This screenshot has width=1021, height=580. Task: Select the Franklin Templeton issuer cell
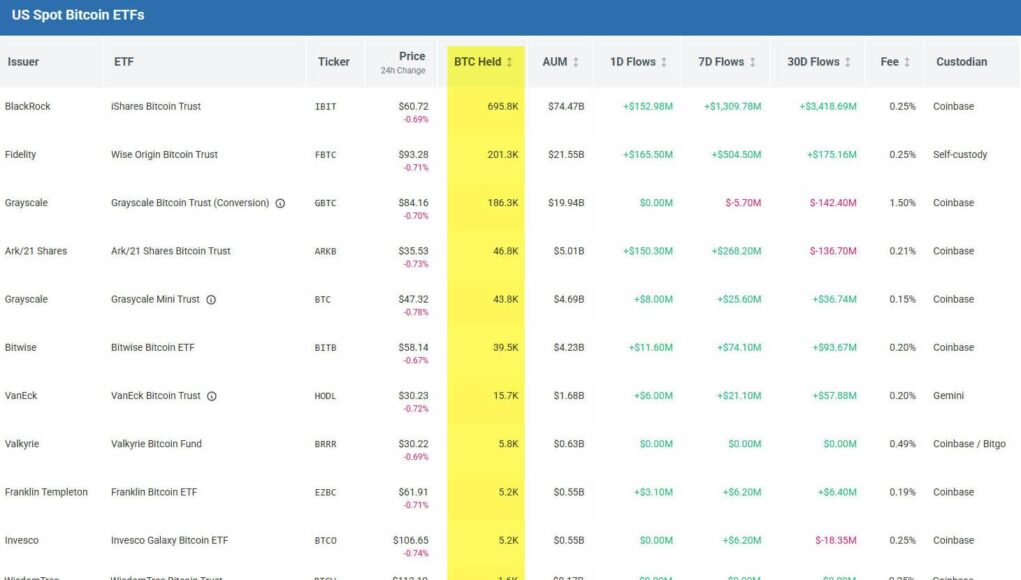46,491
